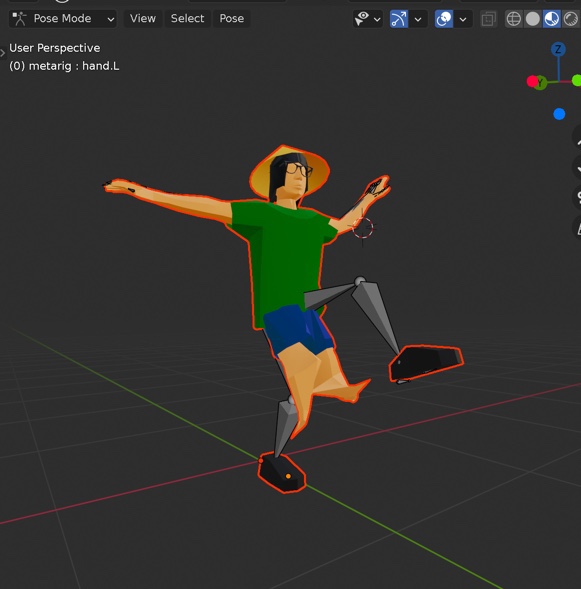Open the Pose menu in the header
This screenshot has width=581, height=589.
point(232,18)
